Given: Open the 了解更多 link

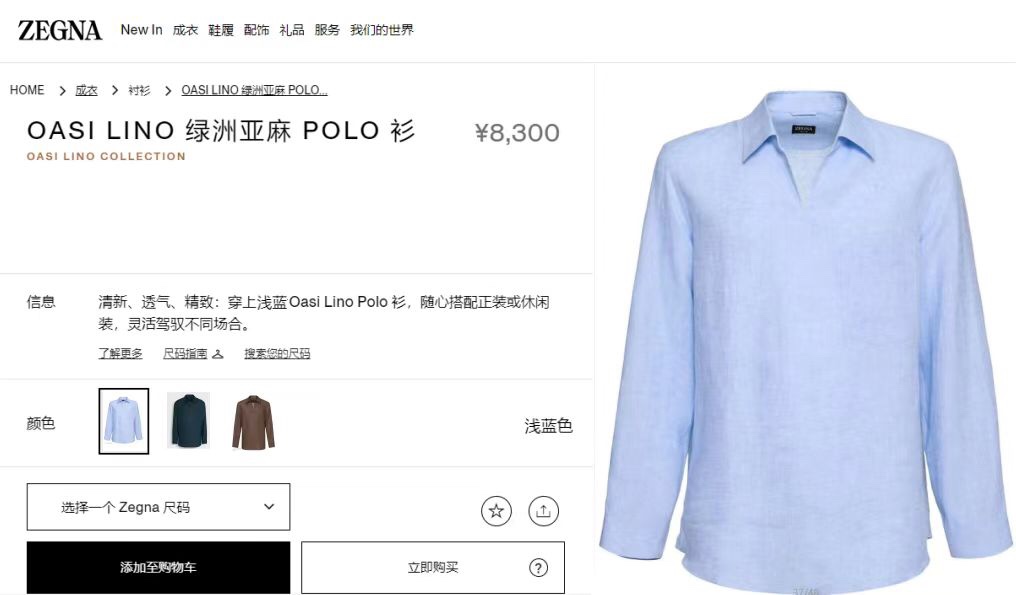Looking at the screenshot, I should click(121, 353).
